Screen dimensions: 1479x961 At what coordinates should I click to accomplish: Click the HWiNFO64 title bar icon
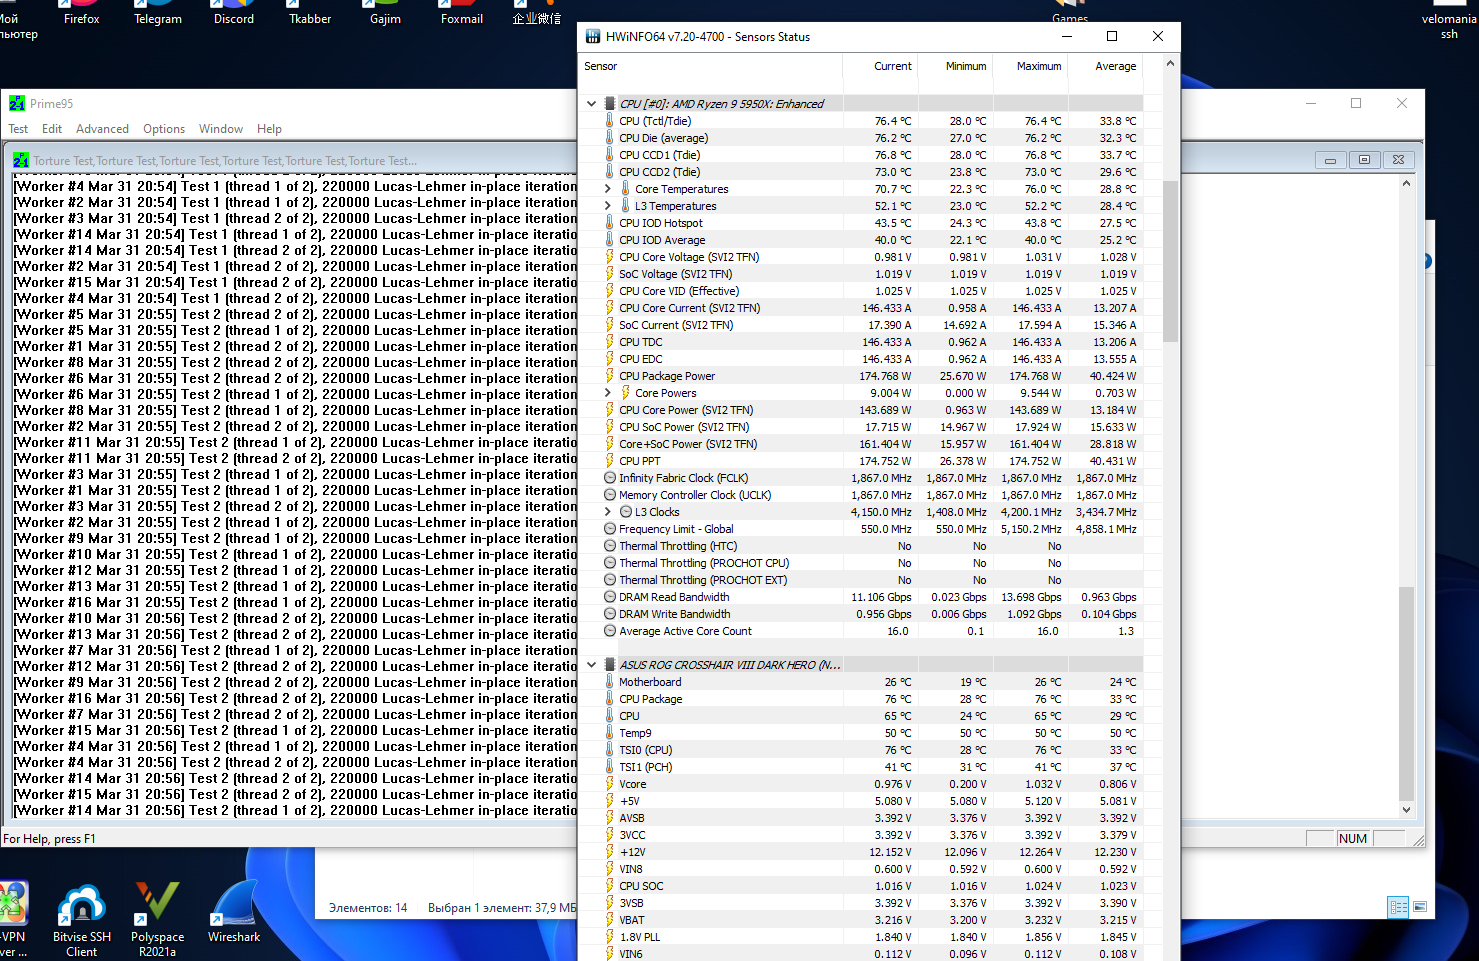(x=591, y=37)
